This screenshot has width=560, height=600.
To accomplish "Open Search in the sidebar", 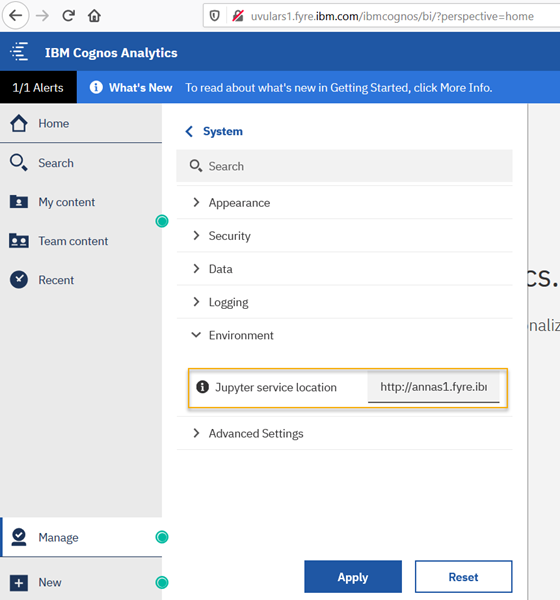I will [81, 163].
